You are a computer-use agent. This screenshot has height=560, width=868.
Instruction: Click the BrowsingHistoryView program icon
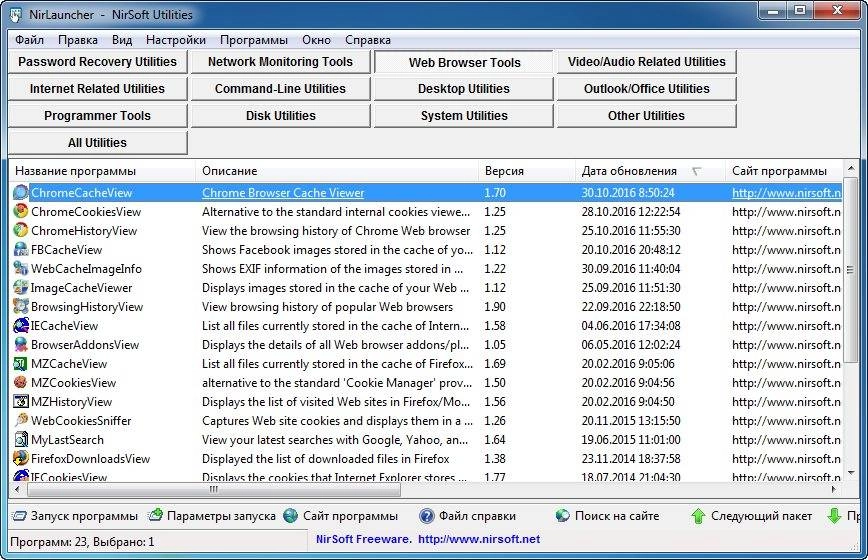coord(20,307)
